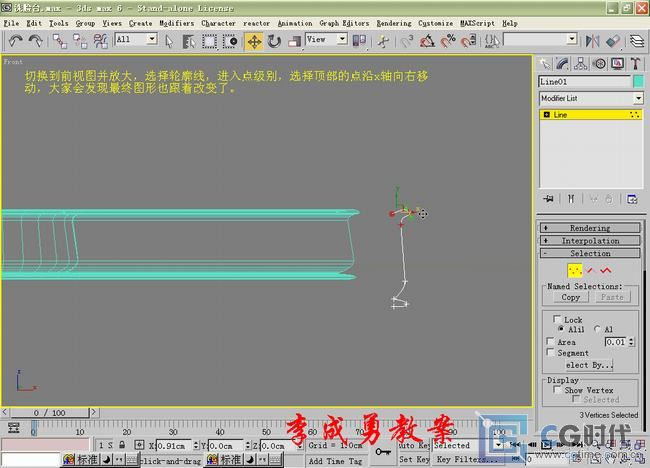
Task: Expand the Interpolation rollout
Action: tap(590, 240)
